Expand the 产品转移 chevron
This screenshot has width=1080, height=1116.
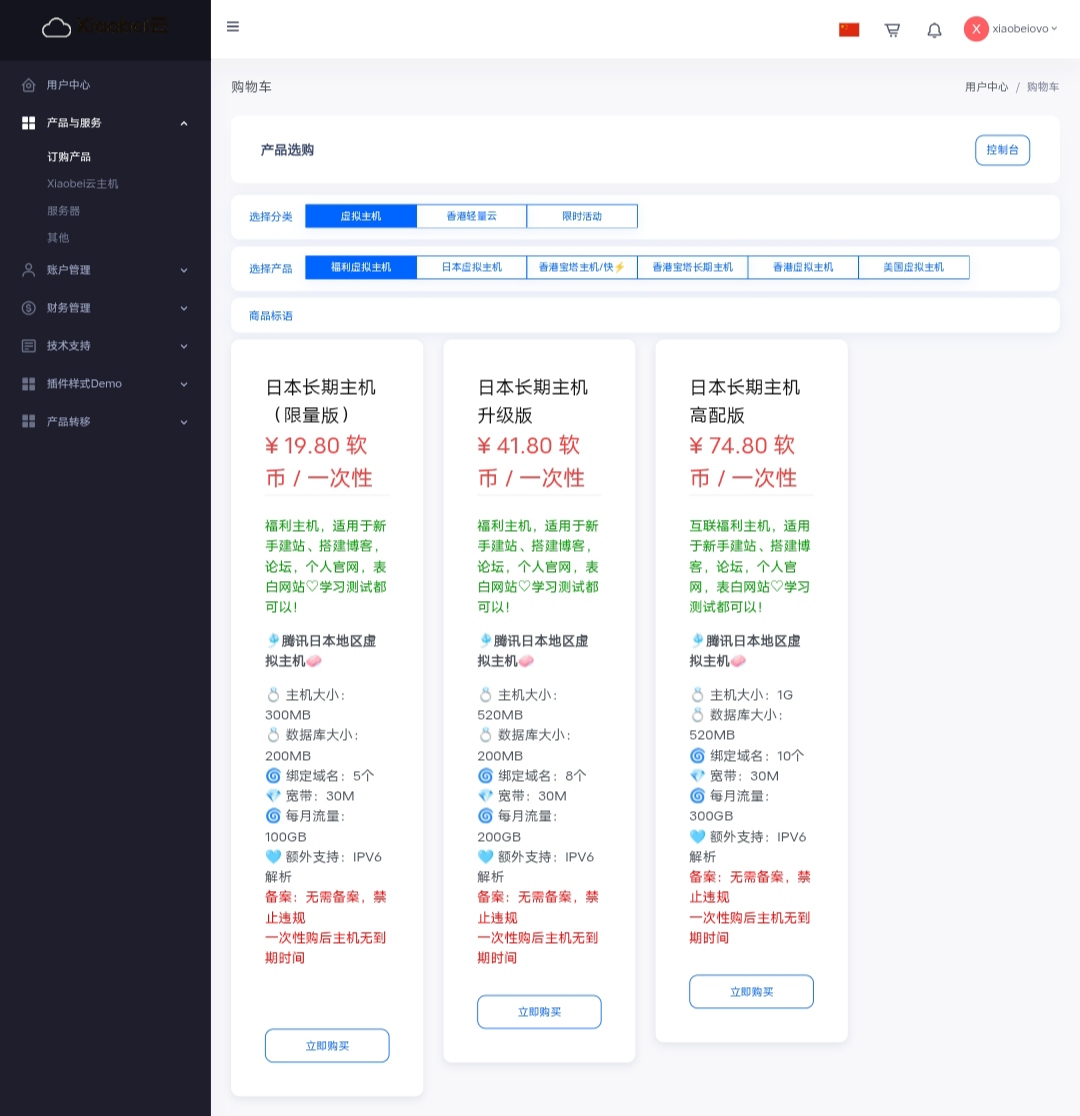[184, 422]
